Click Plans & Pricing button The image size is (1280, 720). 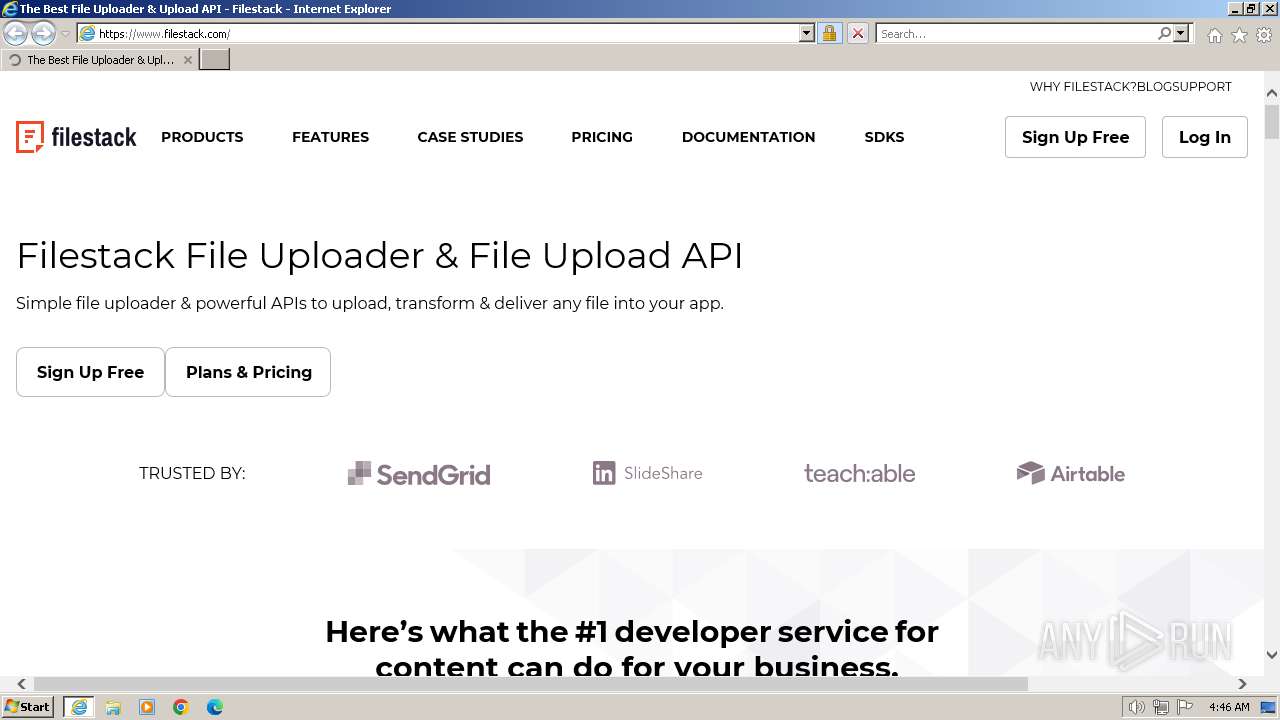(x=248, y=372)
